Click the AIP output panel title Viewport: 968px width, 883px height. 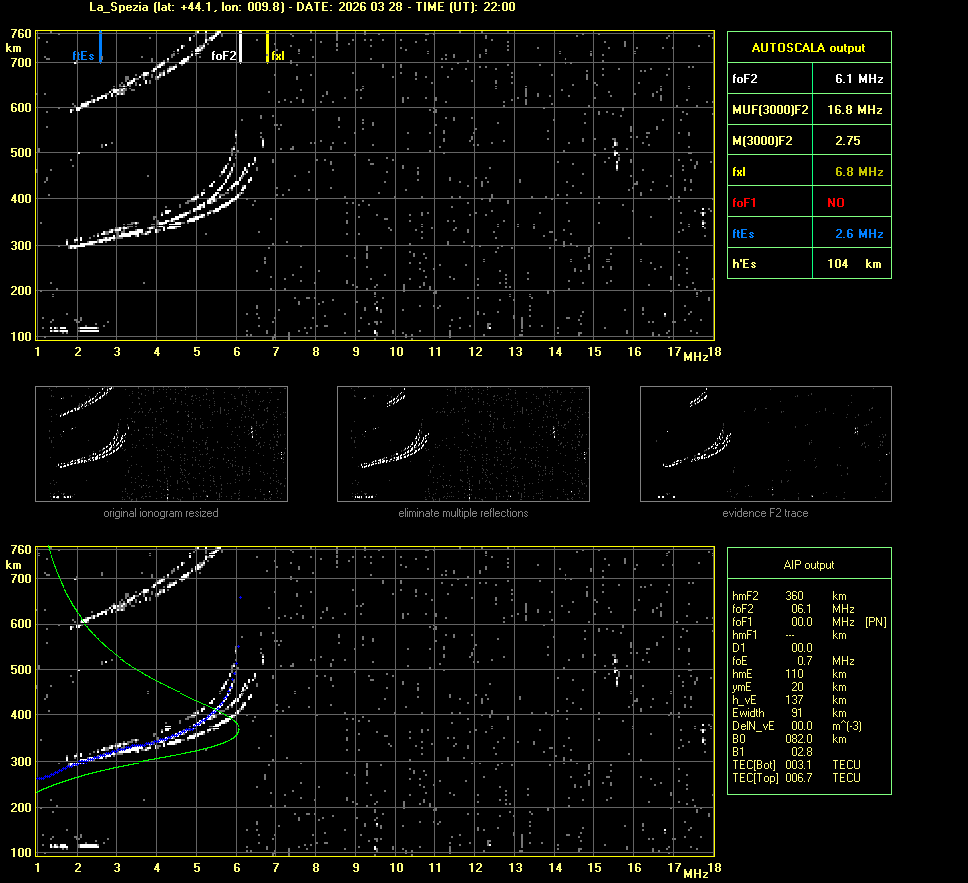[808, 565]
